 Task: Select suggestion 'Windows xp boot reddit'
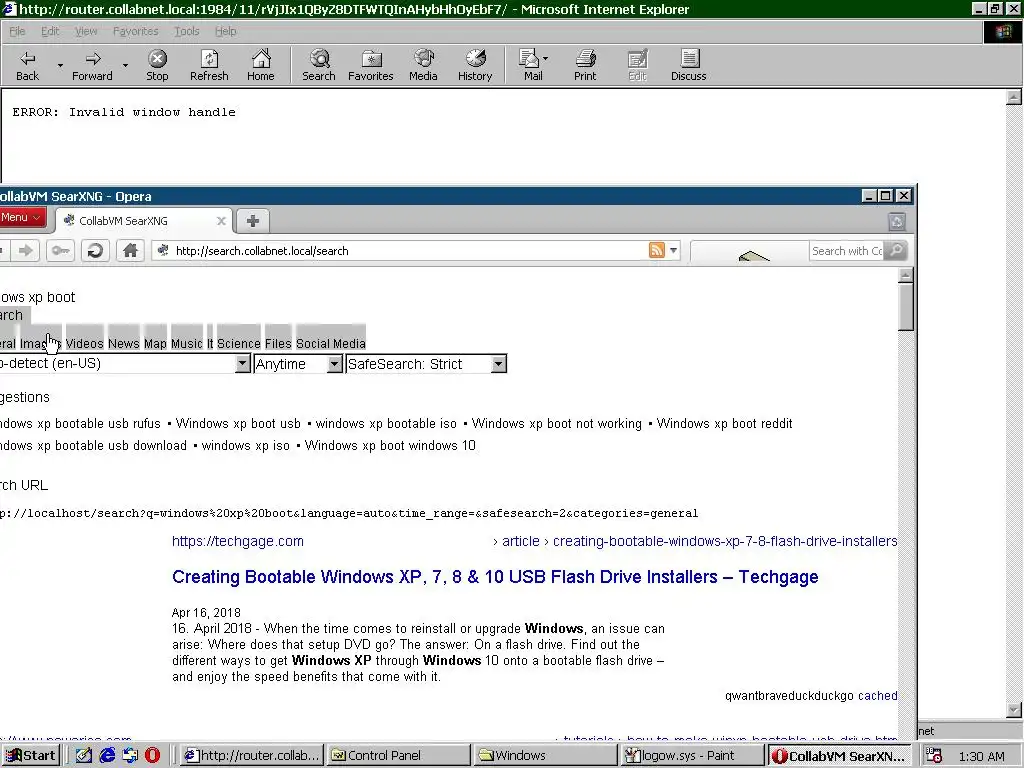[724, 423]
